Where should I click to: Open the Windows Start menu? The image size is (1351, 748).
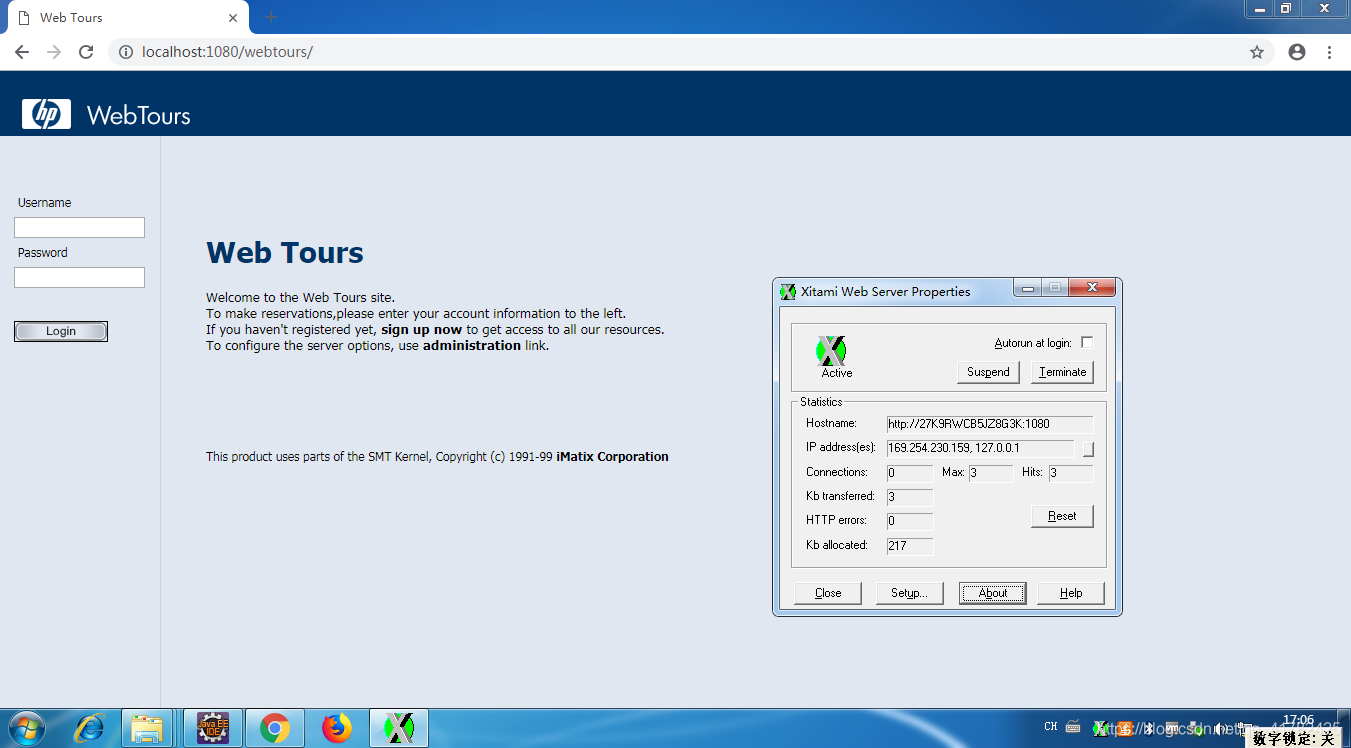(x=26, y=728)
